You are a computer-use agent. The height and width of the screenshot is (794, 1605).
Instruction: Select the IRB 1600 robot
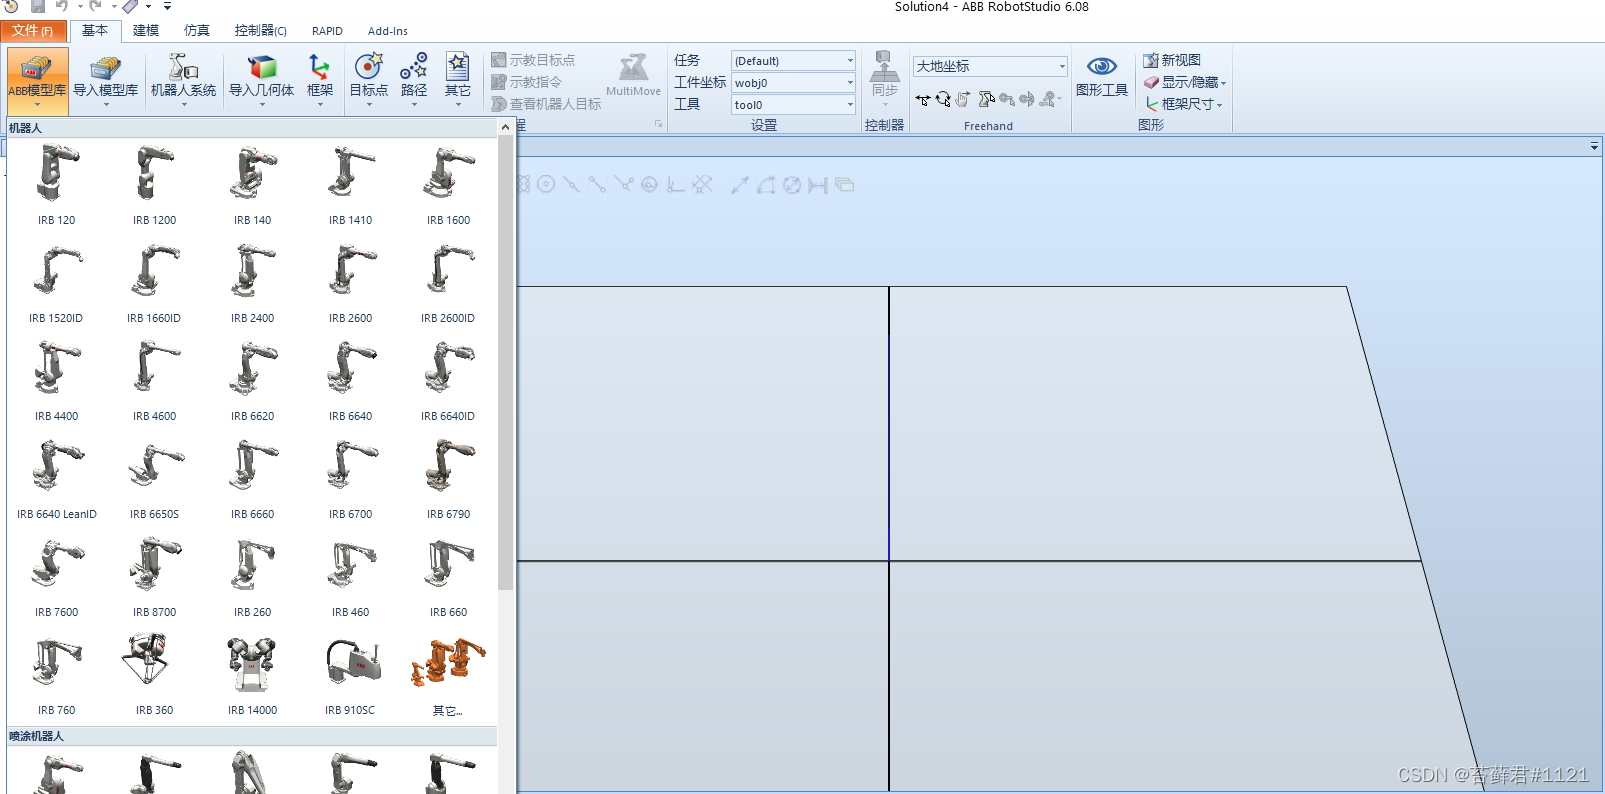449,184
